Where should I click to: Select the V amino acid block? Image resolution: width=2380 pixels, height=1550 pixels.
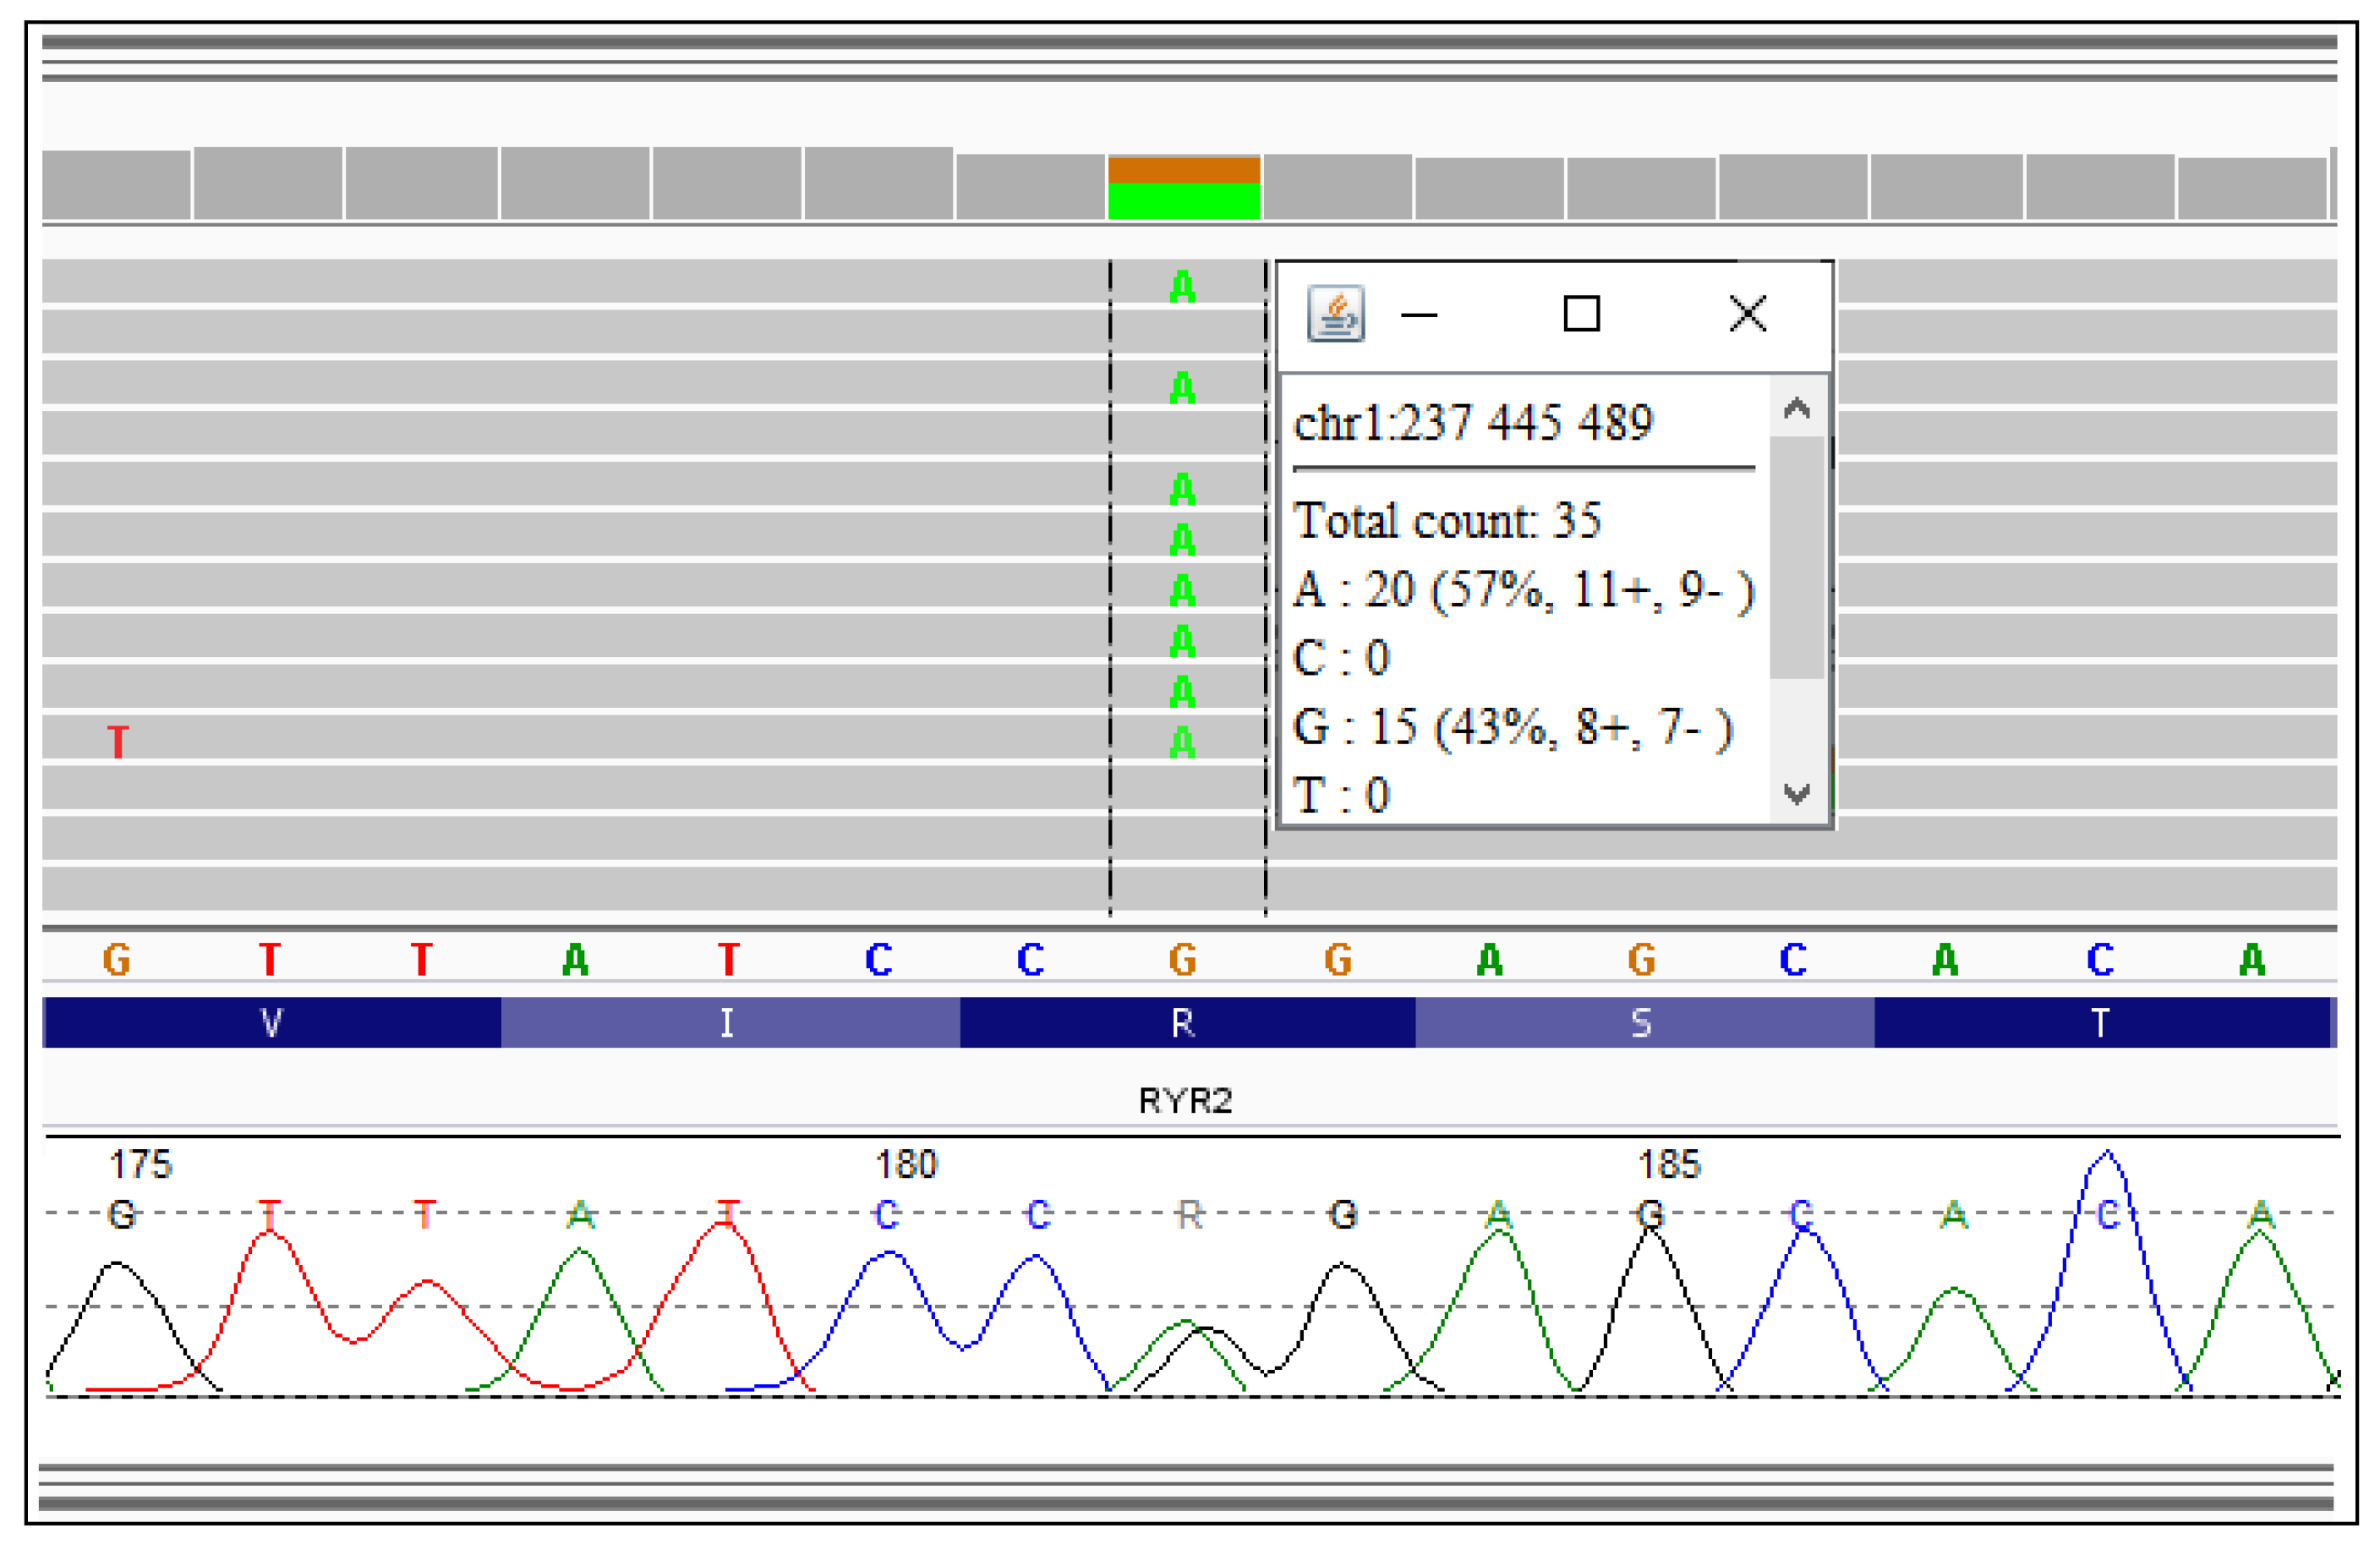[x=271, y=1023]
